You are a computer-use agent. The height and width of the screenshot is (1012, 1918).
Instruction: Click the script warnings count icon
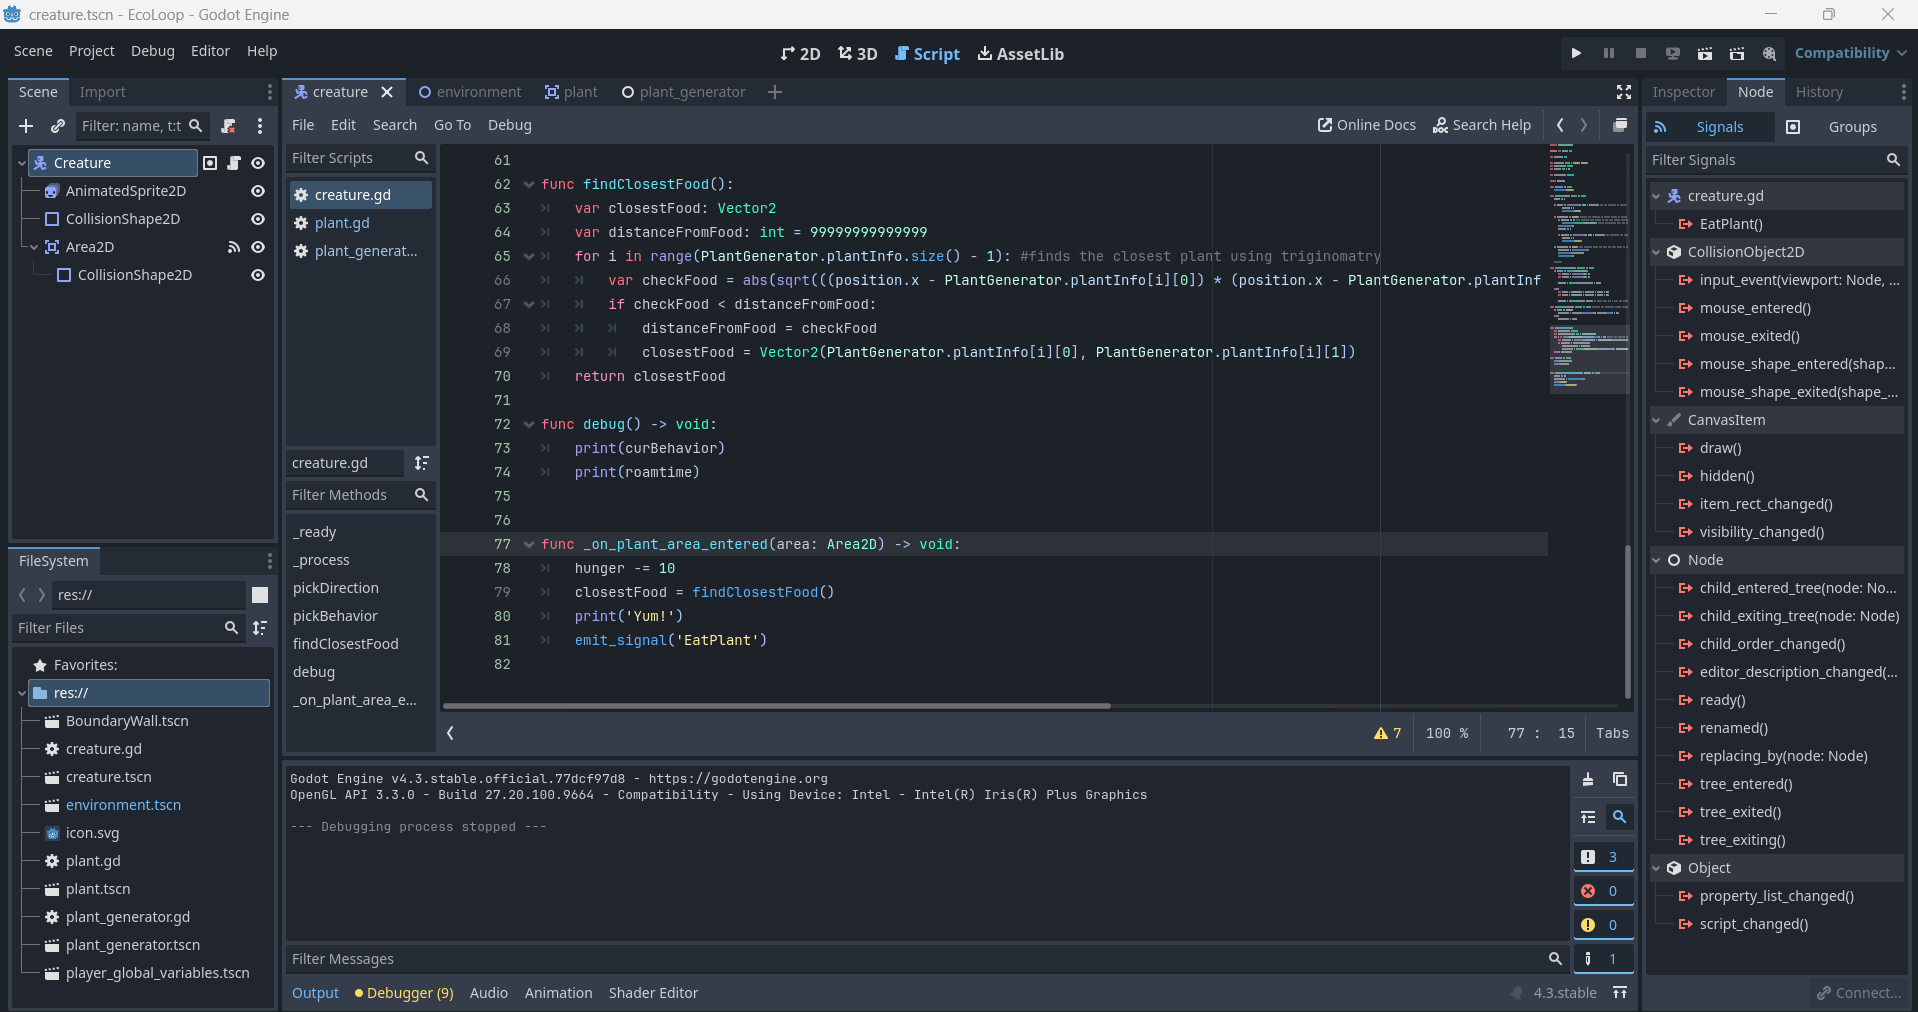point(1387,733)
